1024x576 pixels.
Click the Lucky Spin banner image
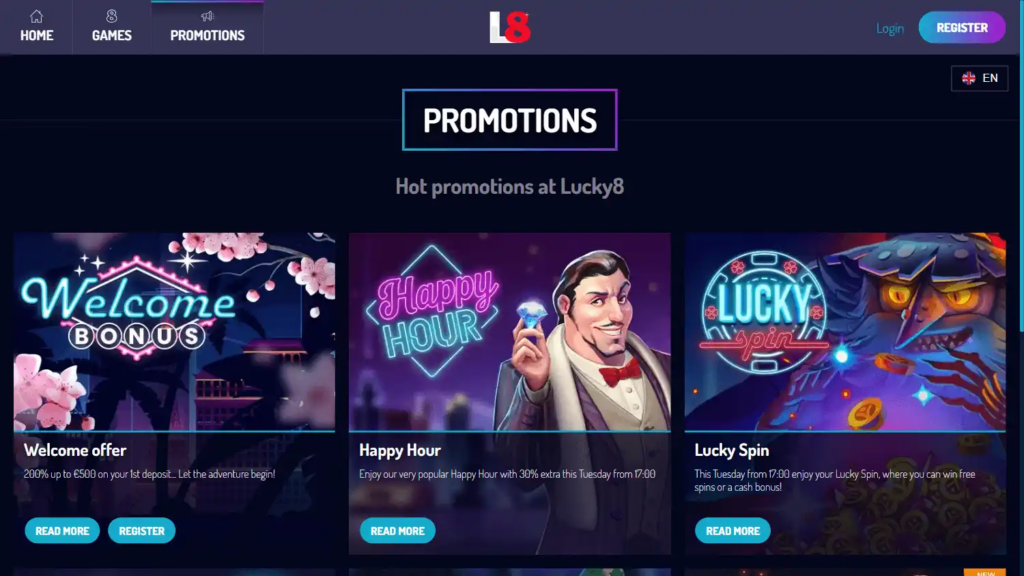(845, 332)
